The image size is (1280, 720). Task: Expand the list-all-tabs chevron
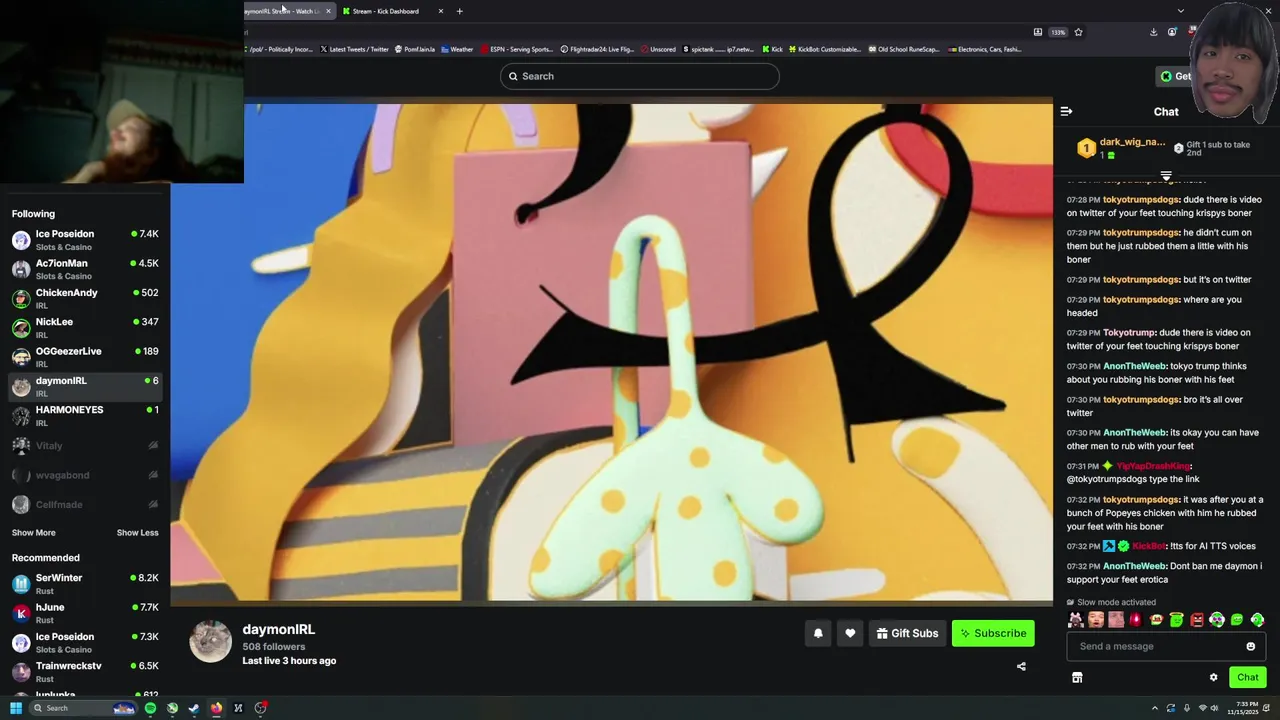(1180, 11)
